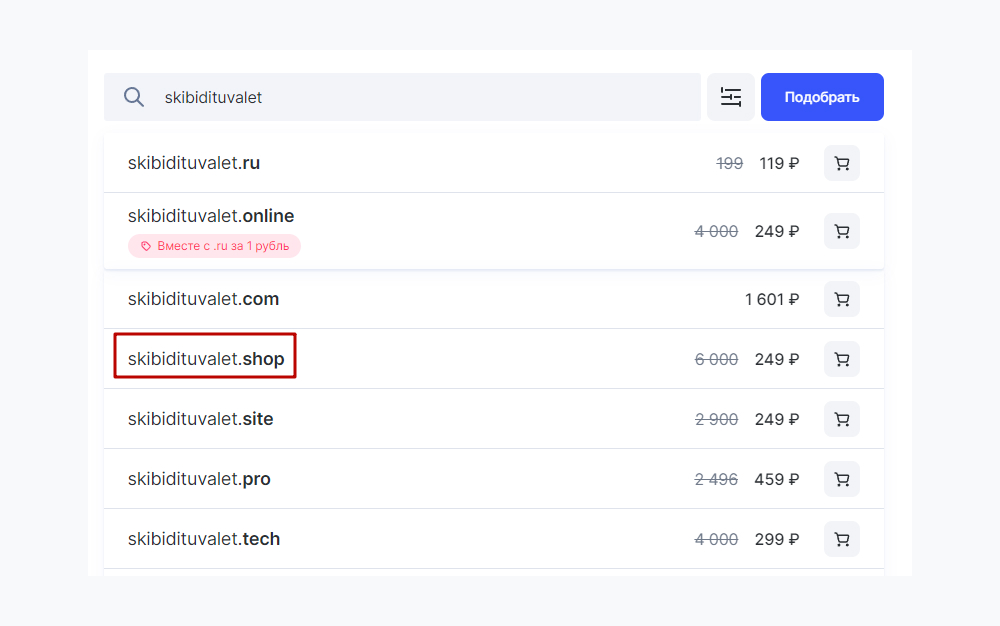Click the 249 ₽ price for .shop
This screenshot has width=1000, height=626.
(777, 359)
